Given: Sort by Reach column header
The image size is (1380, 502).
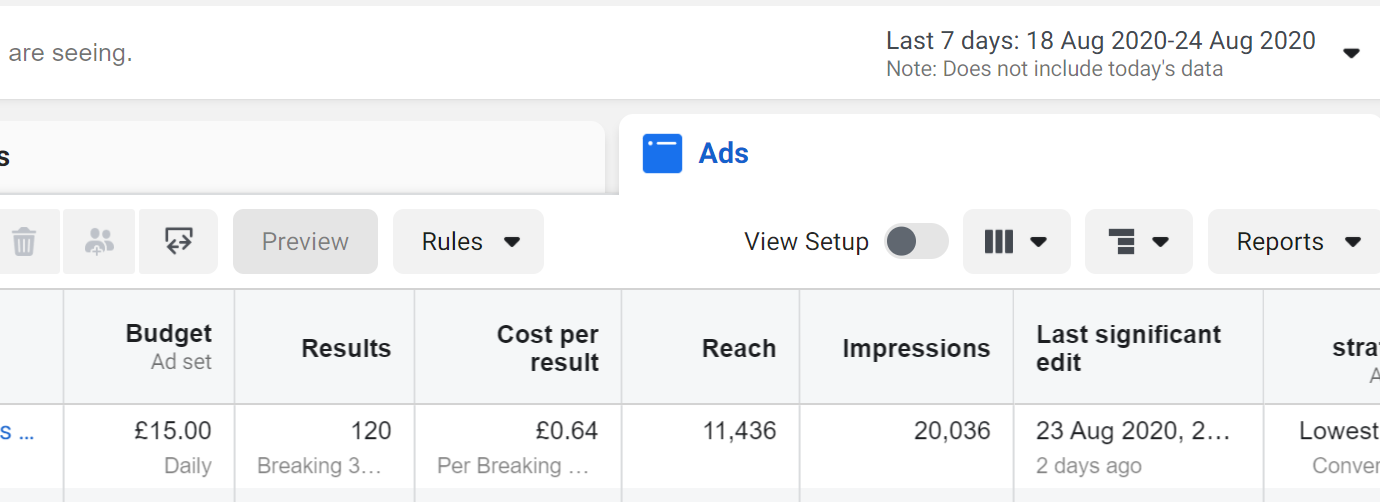Looking at the screenshot, I should (x=738, y=348).
